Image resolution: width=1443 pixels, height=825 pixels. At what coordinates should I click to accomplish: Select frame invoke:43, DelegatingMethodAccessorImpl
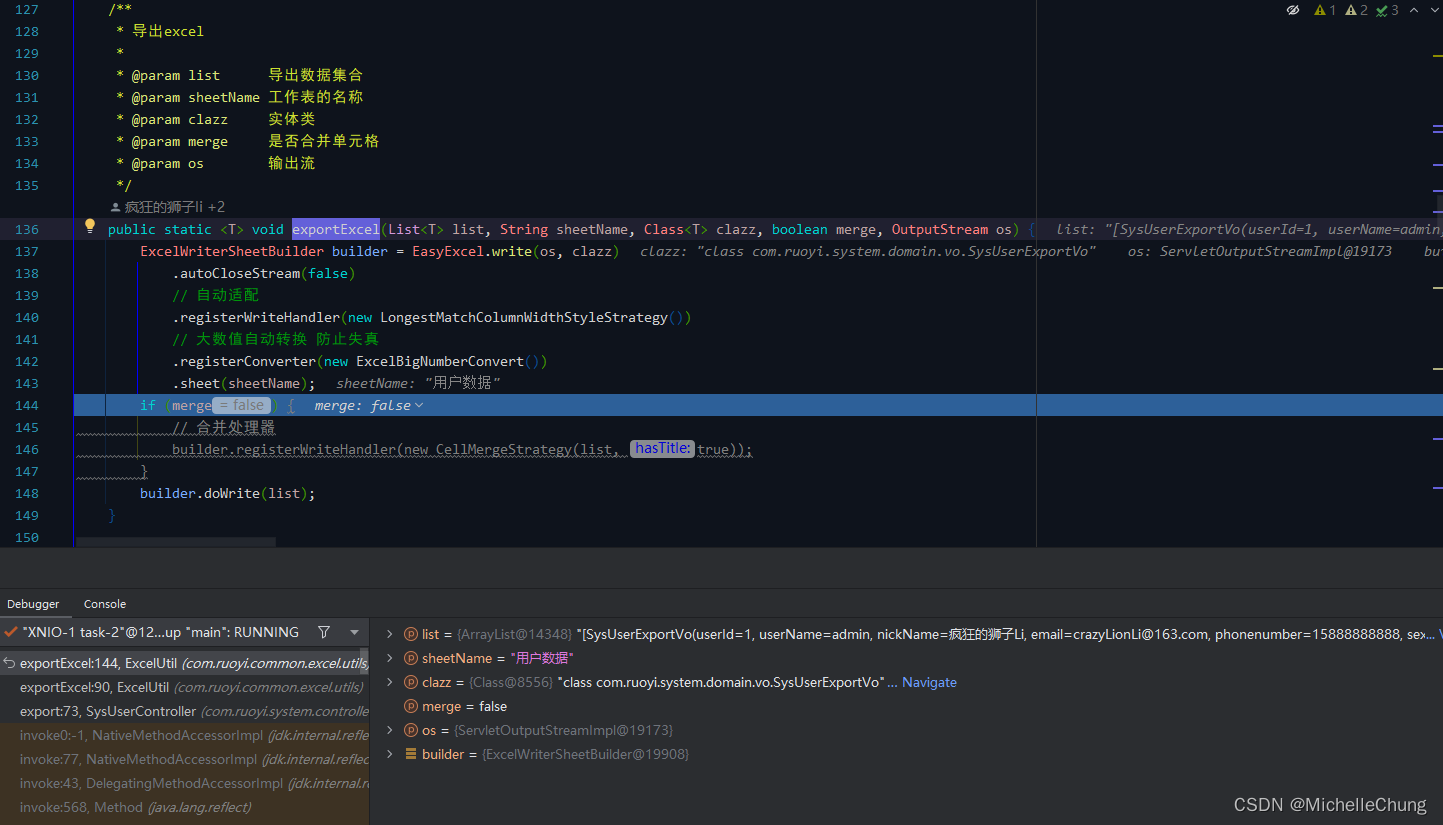coord(184,783)
